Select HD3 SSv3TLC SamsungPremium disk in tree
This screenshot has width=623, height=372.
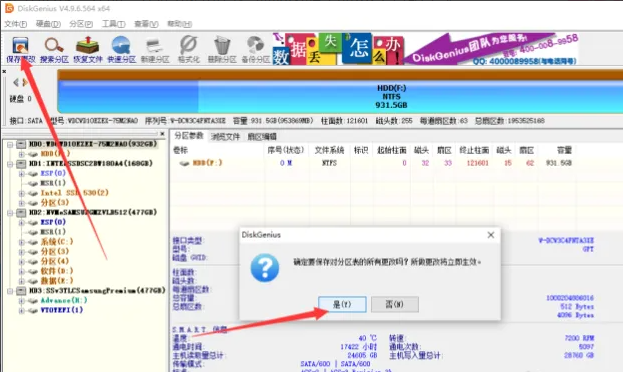pos(97,291)
